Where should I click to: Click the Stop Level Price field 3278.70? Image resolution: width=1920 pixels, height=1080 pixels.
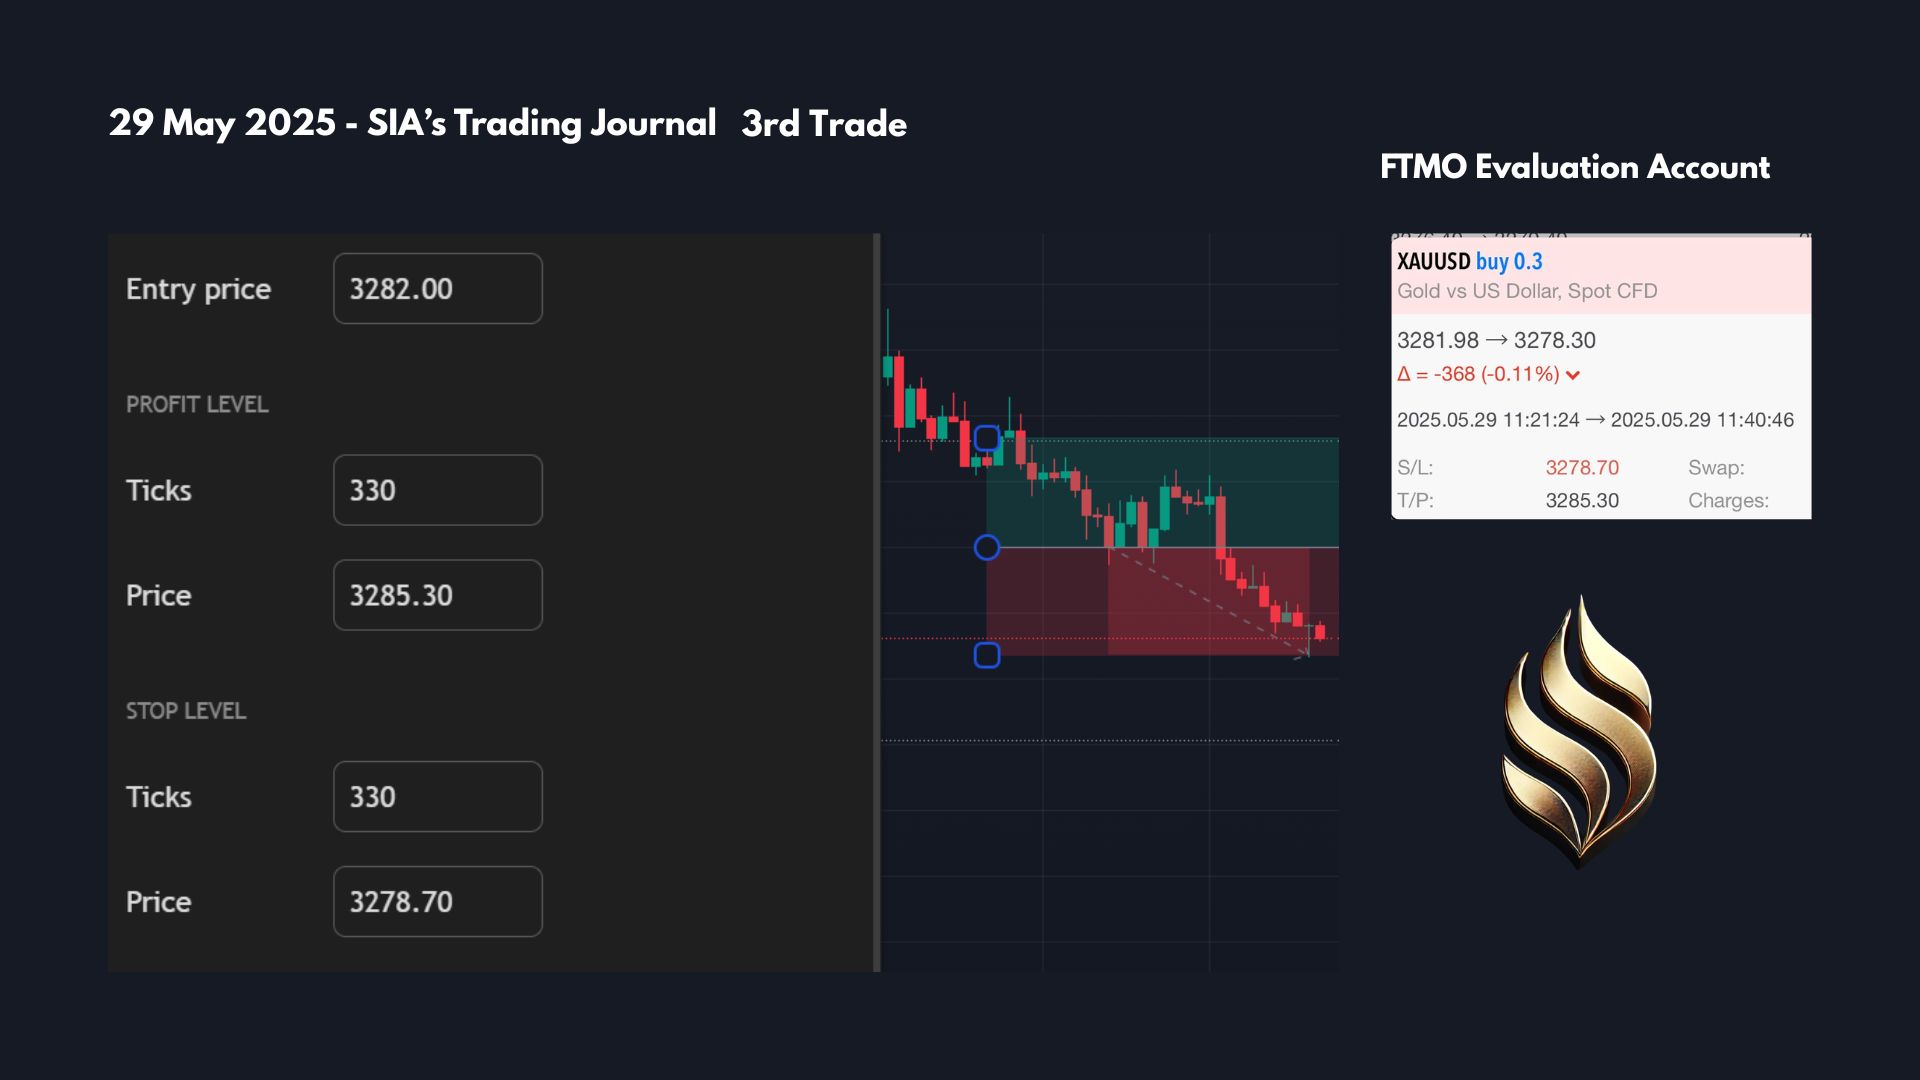pyautogui.click(x=438, y=901)
